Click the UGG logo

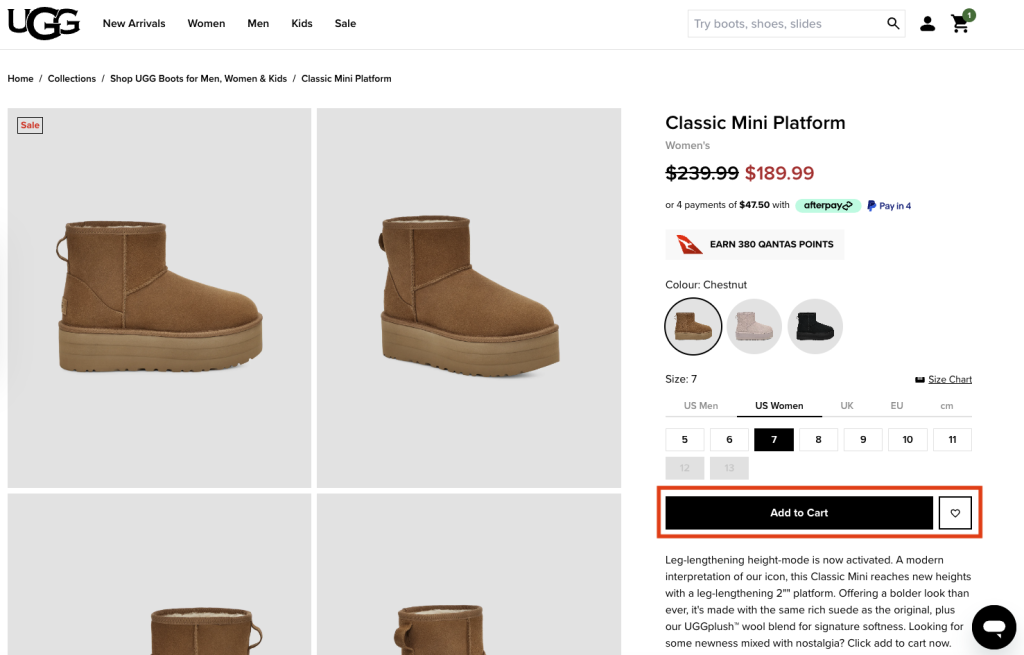tap(43, 23)
